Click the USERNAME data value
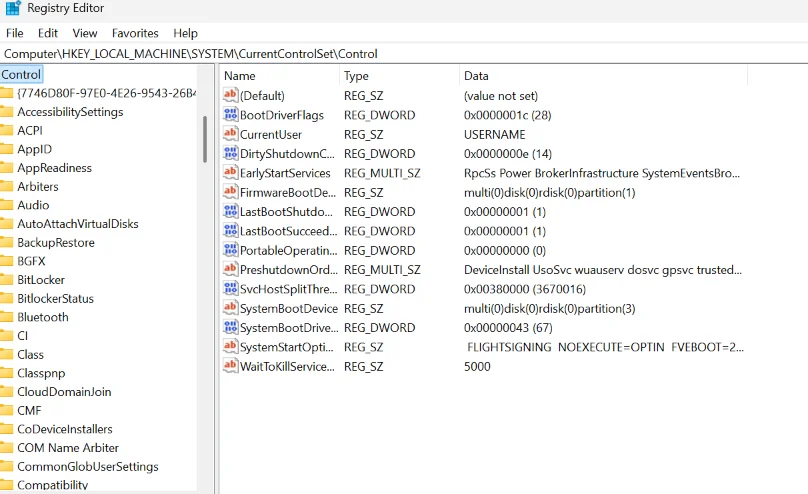808x494 pixels. (495, 134)
